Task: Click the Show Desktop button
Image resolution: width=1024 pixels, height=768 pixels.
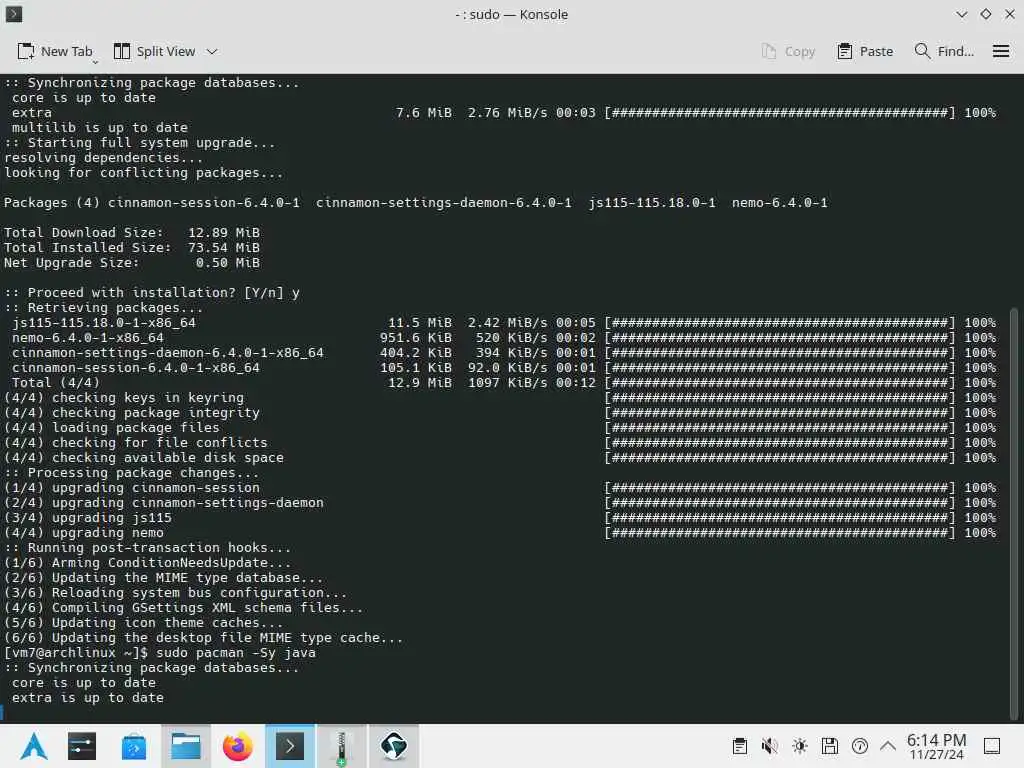Action: click(x=992, y=746)
